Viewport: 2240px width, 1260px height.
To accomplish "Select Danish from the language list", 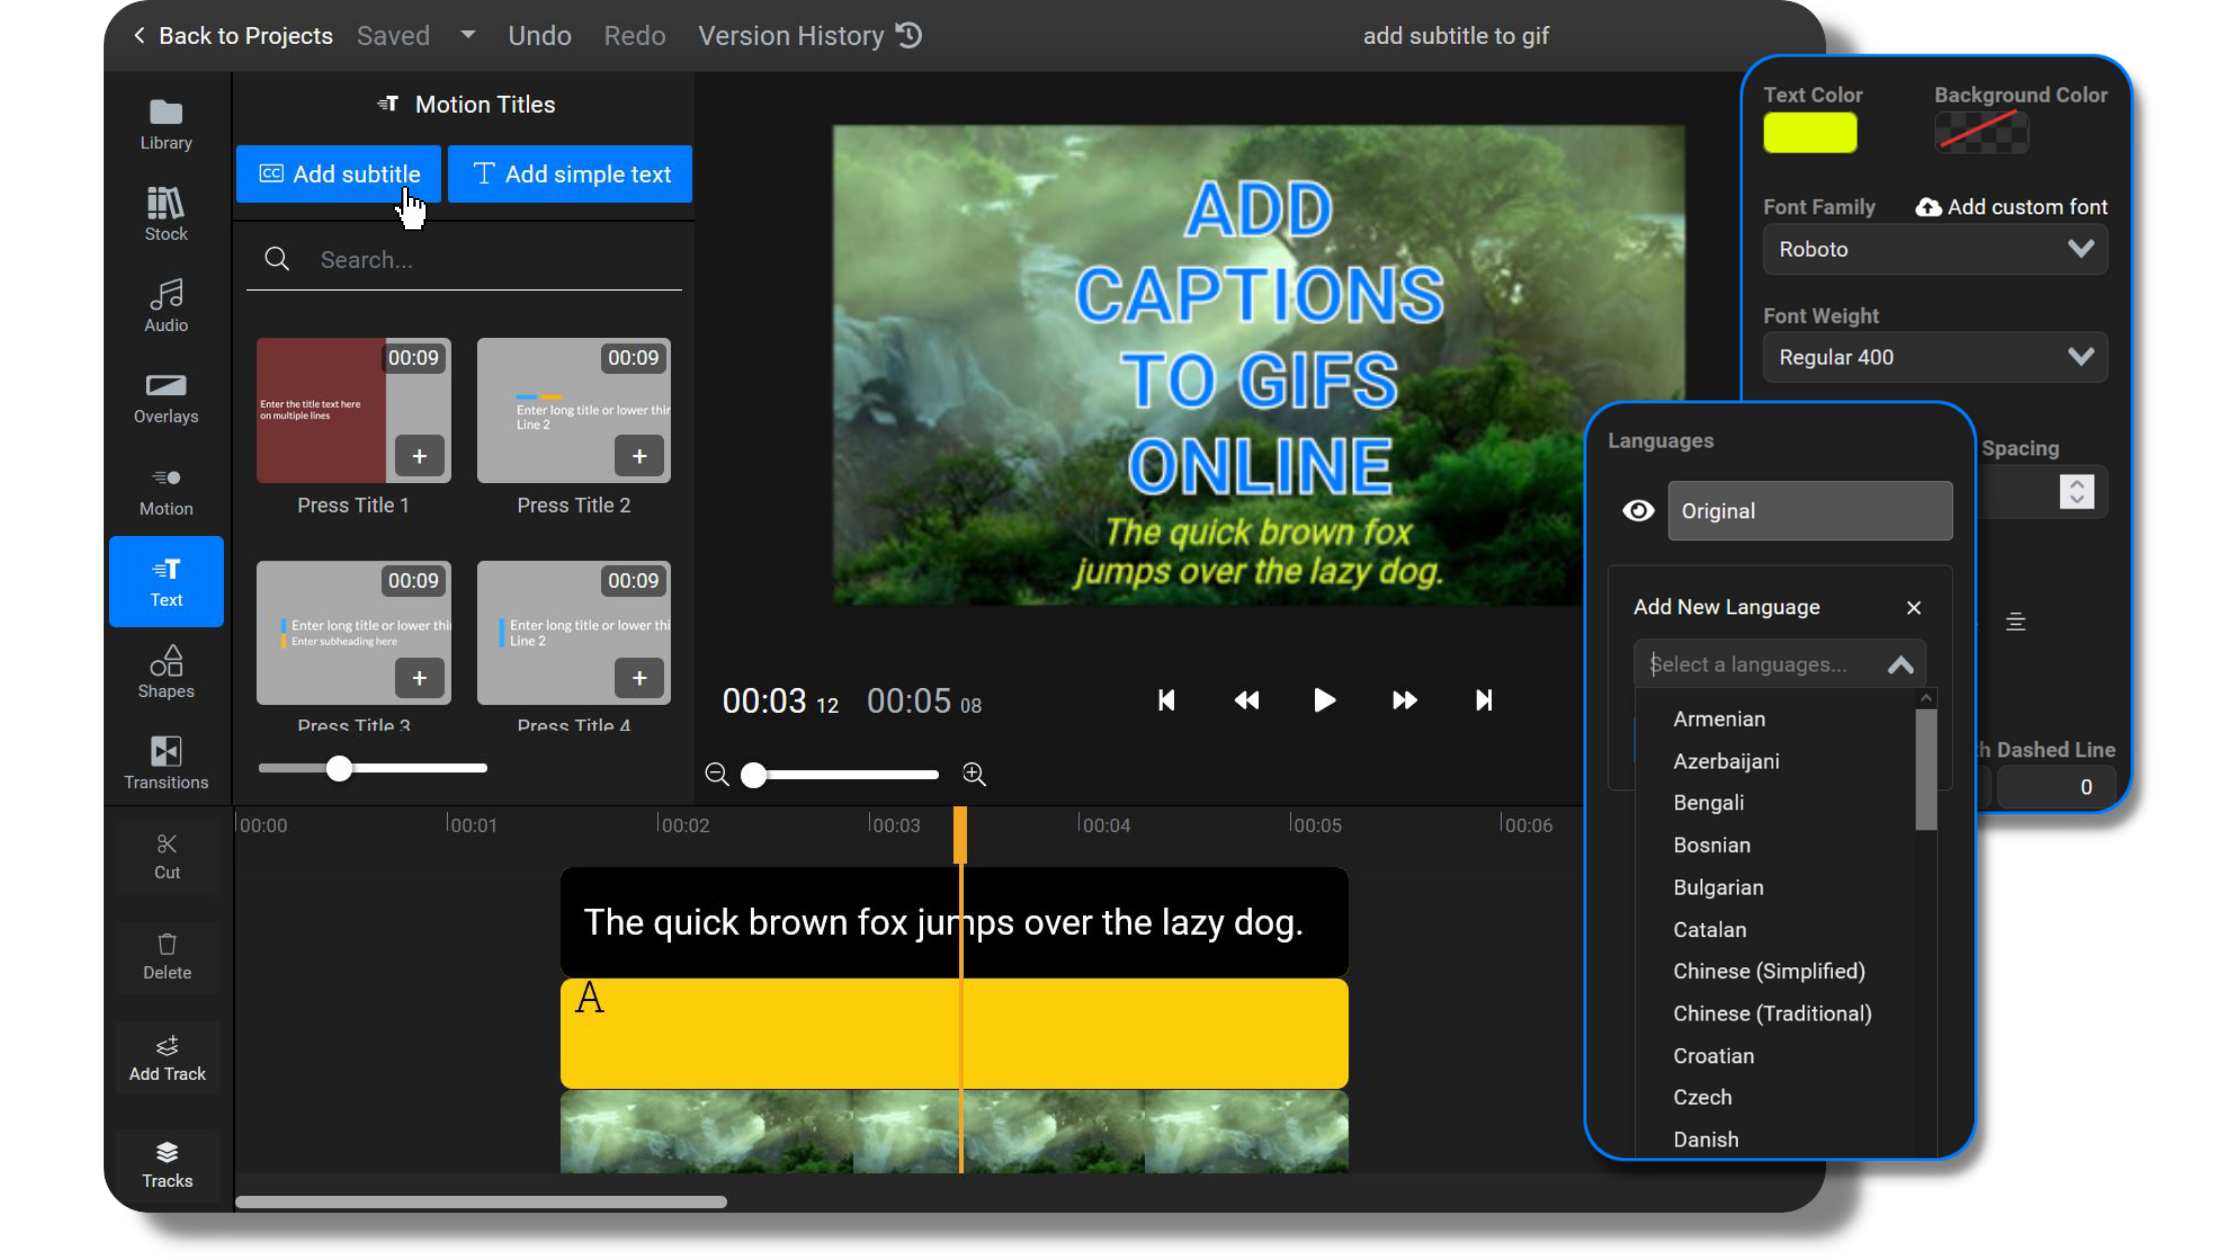I will click(x=1705, y=1140).
